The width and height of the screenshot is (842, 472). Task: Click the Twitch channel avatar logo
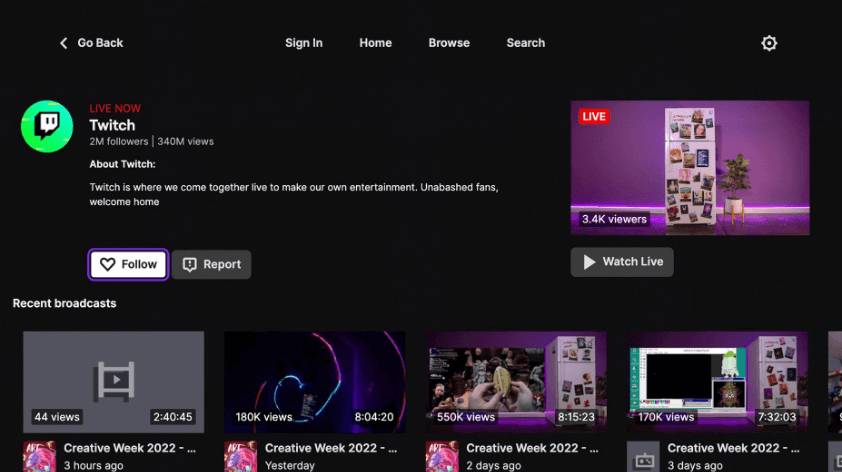[47, 126]
